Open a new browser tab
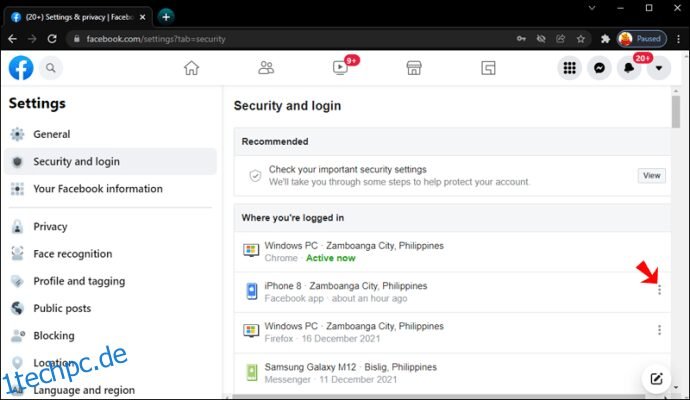 tap(166, 17)
